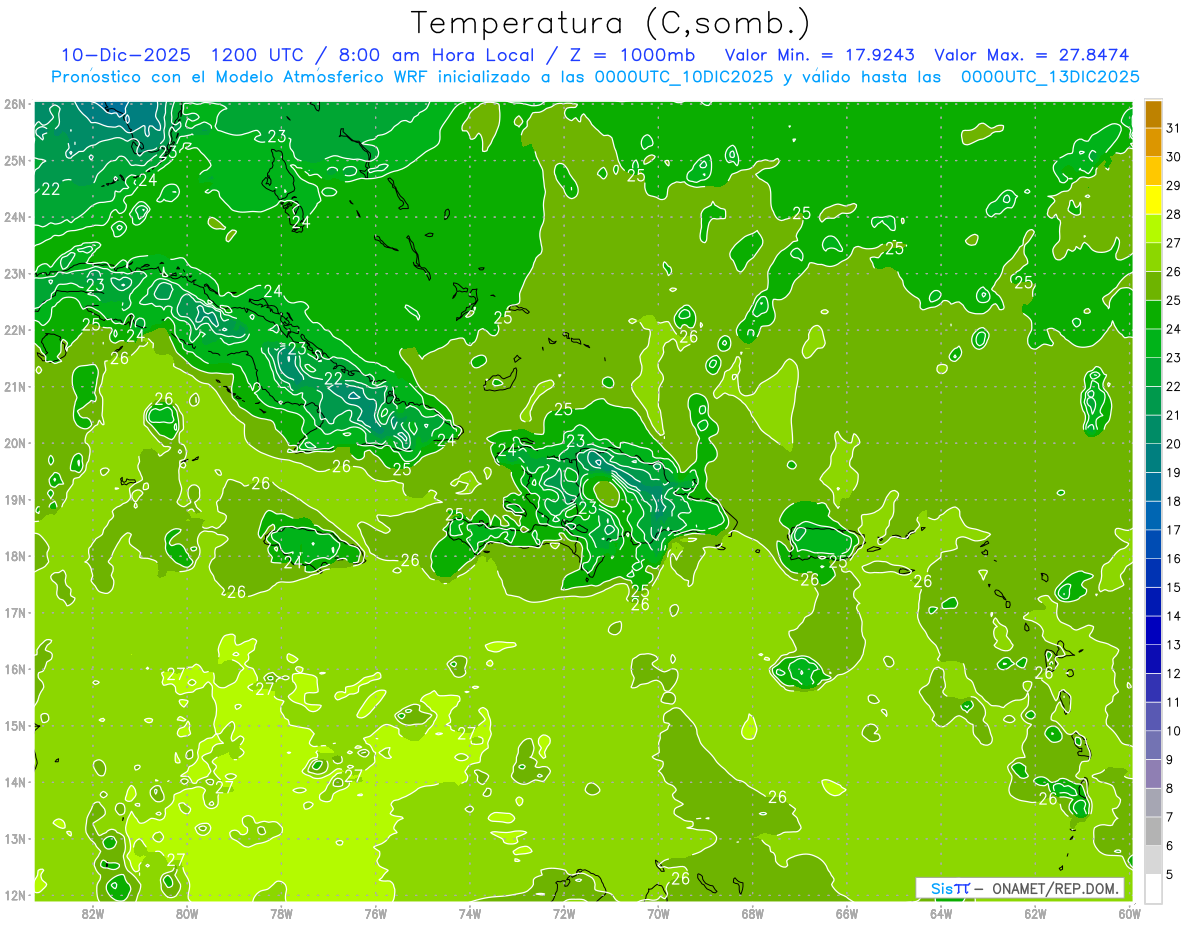Viewport: 1200px width, 927px height.
Task: Click the 'SisTT - ONAMET/REP.DOM.' credit label
Action: 1020,888
